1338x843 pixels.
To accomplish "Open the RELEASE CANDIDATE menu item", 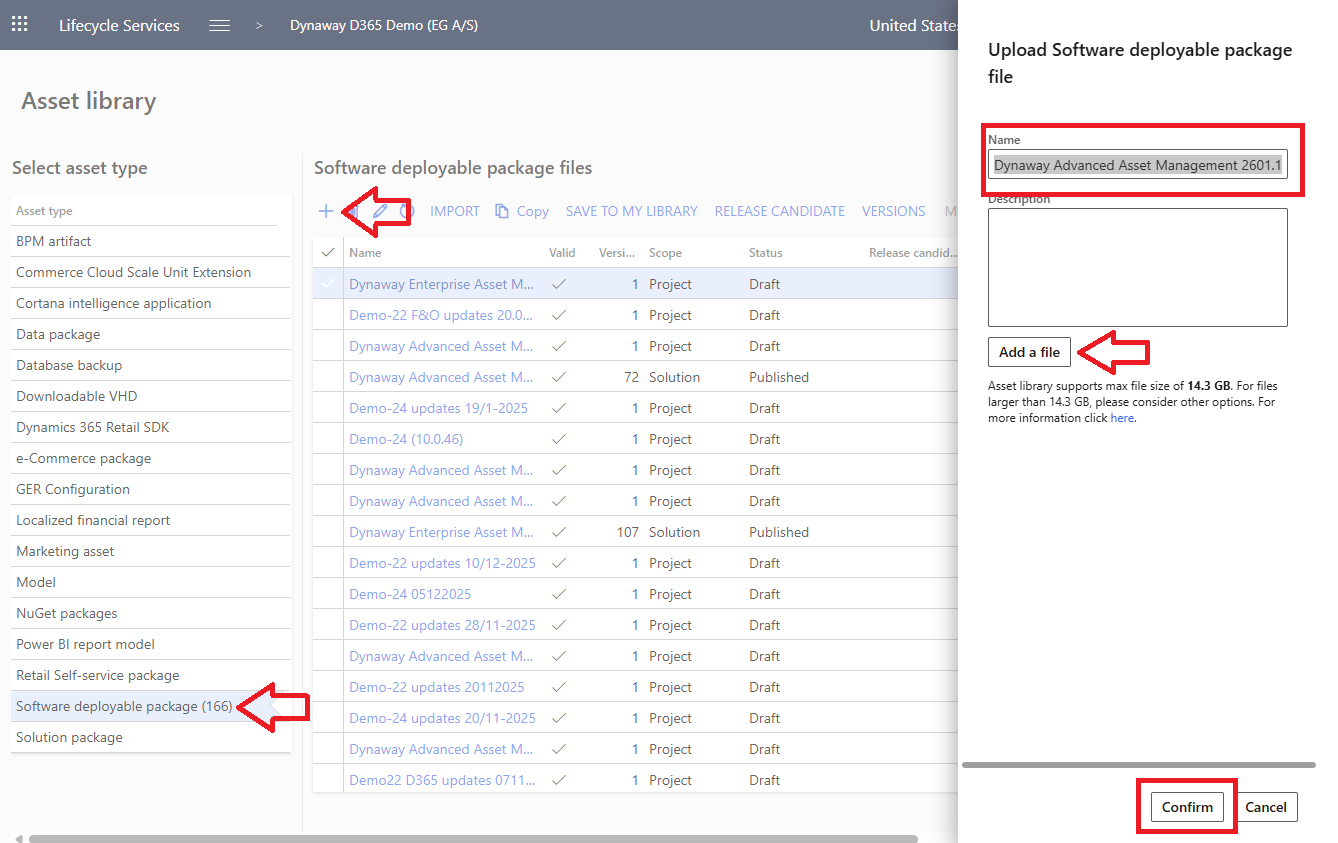I will click(x=779, y=211).
